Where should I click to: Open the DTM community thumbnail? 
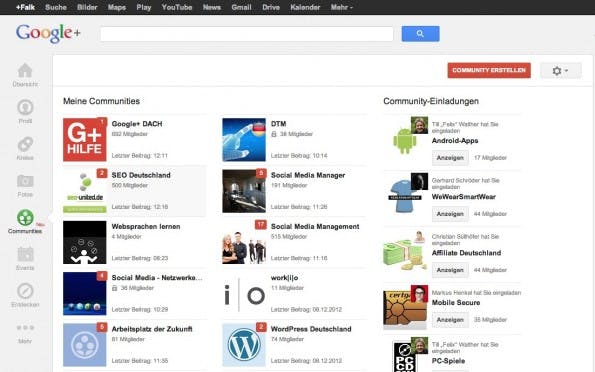click(244, 140)
